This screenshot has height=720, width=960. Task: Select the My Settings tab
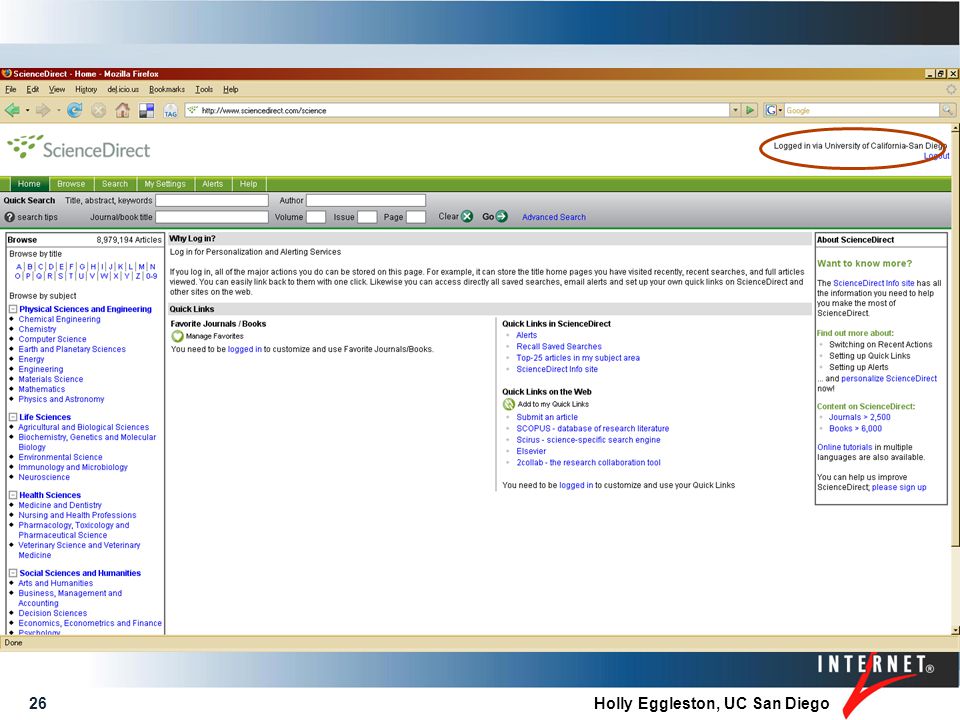point(165,184)
